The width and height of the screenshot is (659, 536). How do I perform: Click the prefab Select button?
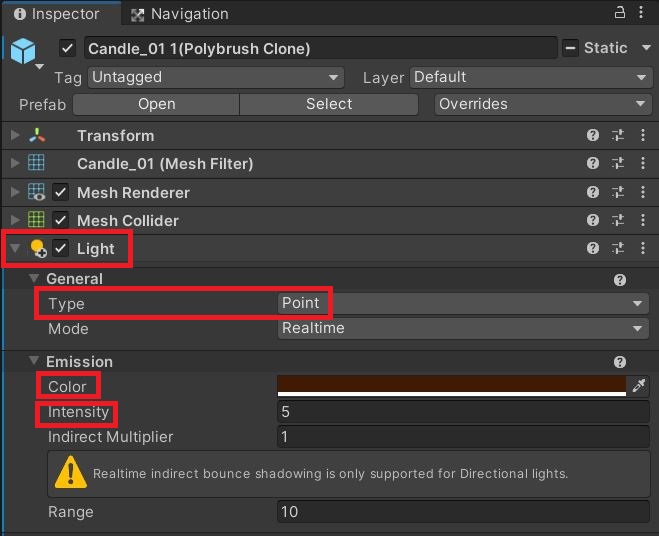329,104
